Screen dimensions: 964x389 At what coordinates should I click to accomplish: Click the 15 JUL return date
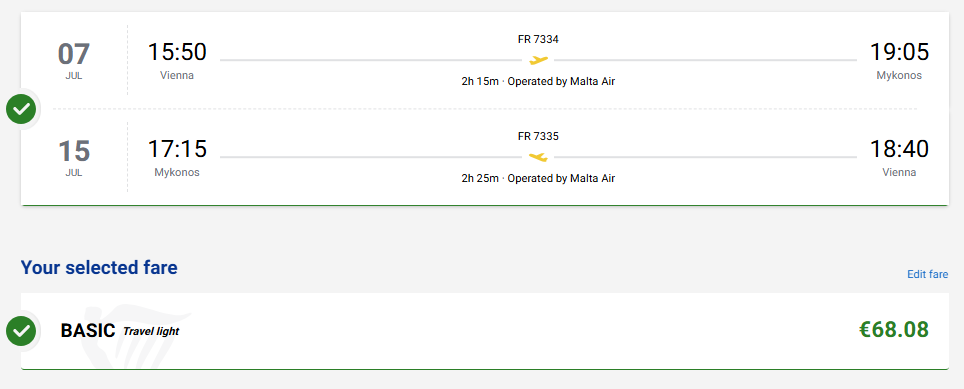74,158
